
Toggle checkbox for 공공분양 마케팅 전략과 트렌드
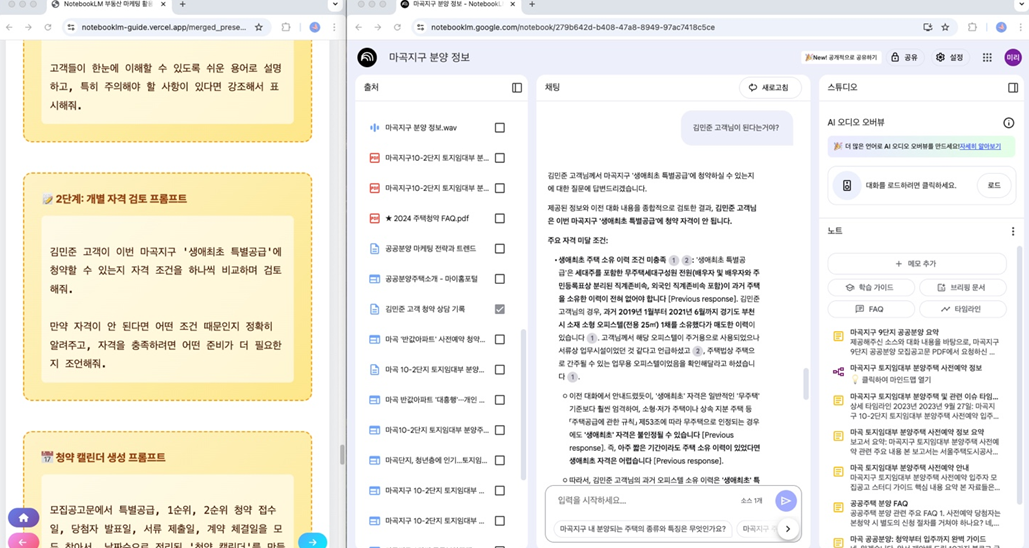tap(499, 248)
